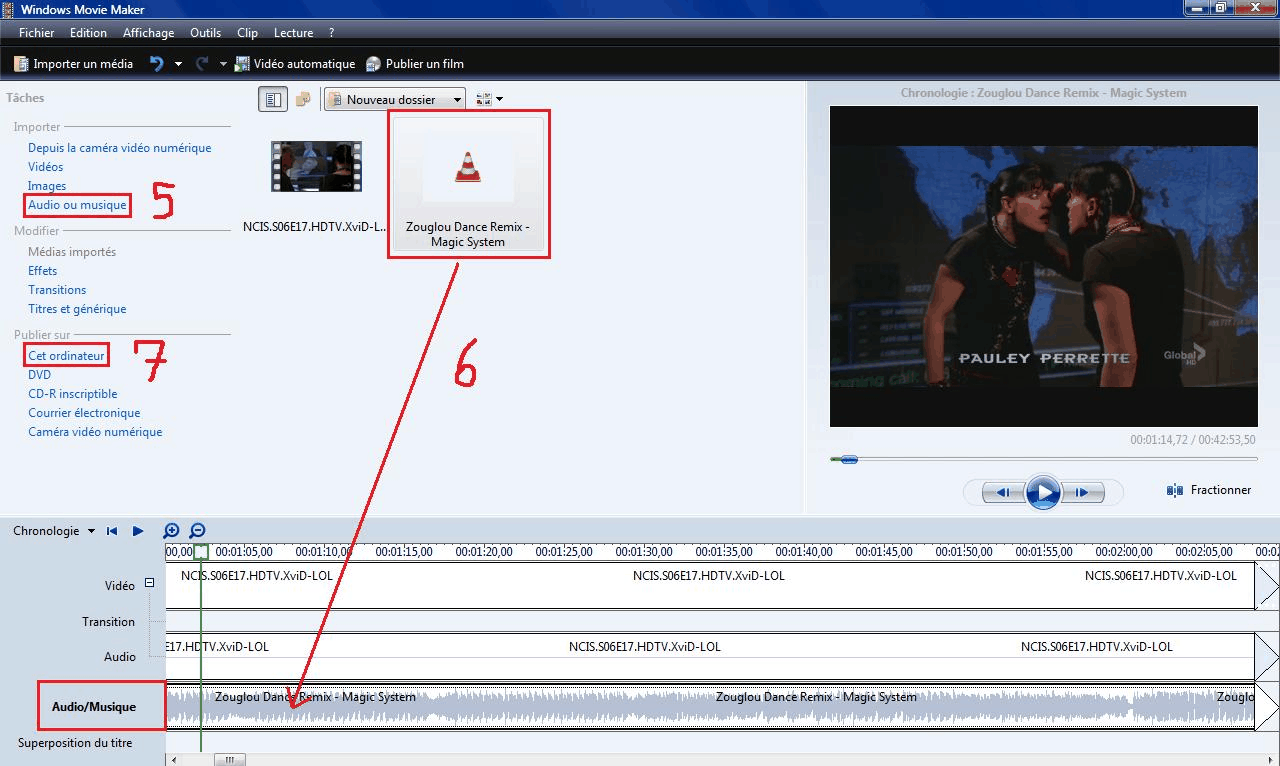
Task: Open the Clip menu
Action: (x=247, y=32)
